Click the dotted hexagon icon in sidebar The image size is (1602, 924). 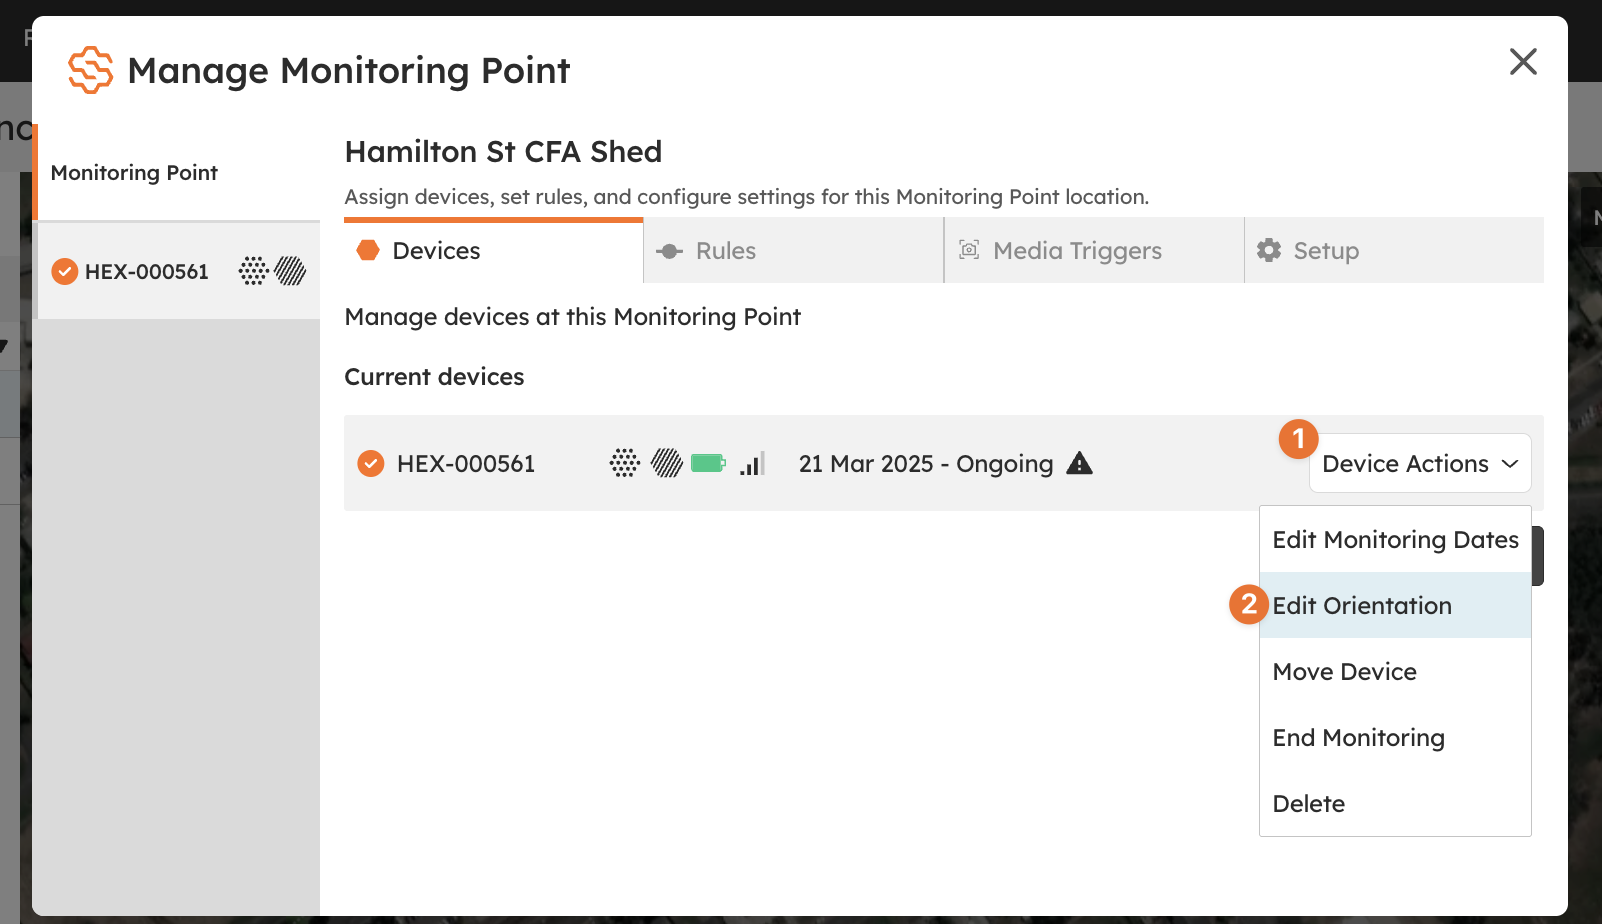[x=254, y=271]
